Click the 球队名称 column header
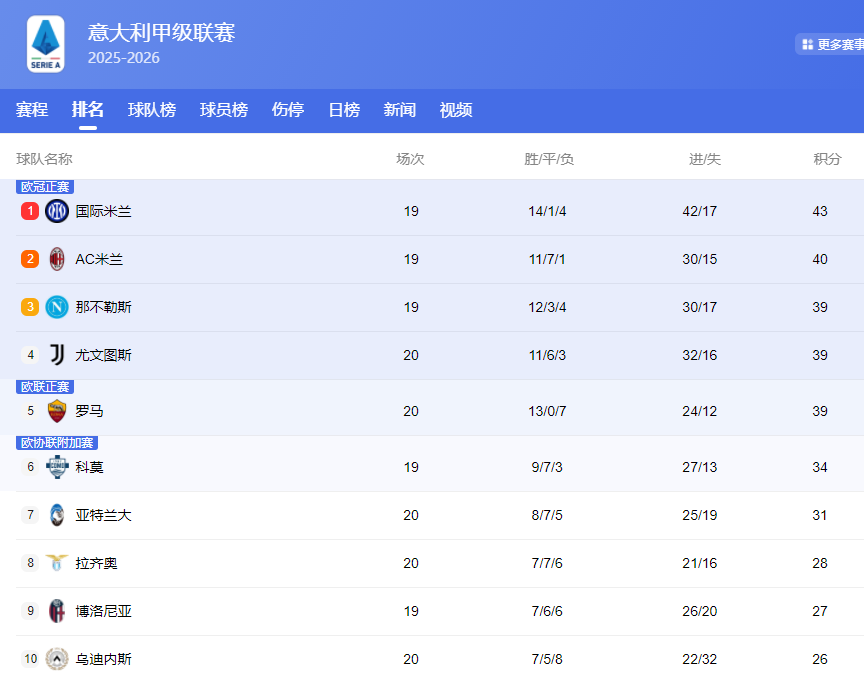This screenshot has width=864, height=680. click(45, 159)
